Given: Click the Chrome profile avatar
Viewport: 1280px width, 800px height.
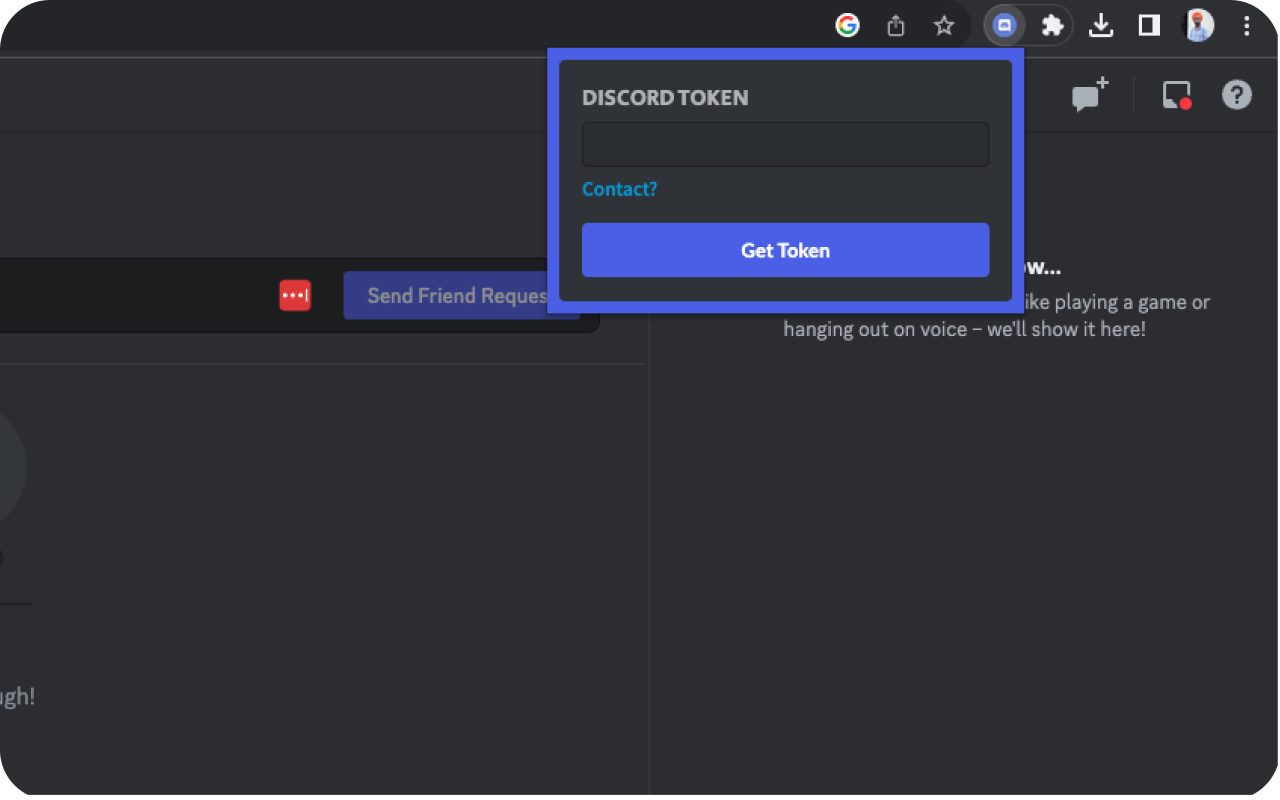Looking at the screenshot, I should pos(1198,25).
